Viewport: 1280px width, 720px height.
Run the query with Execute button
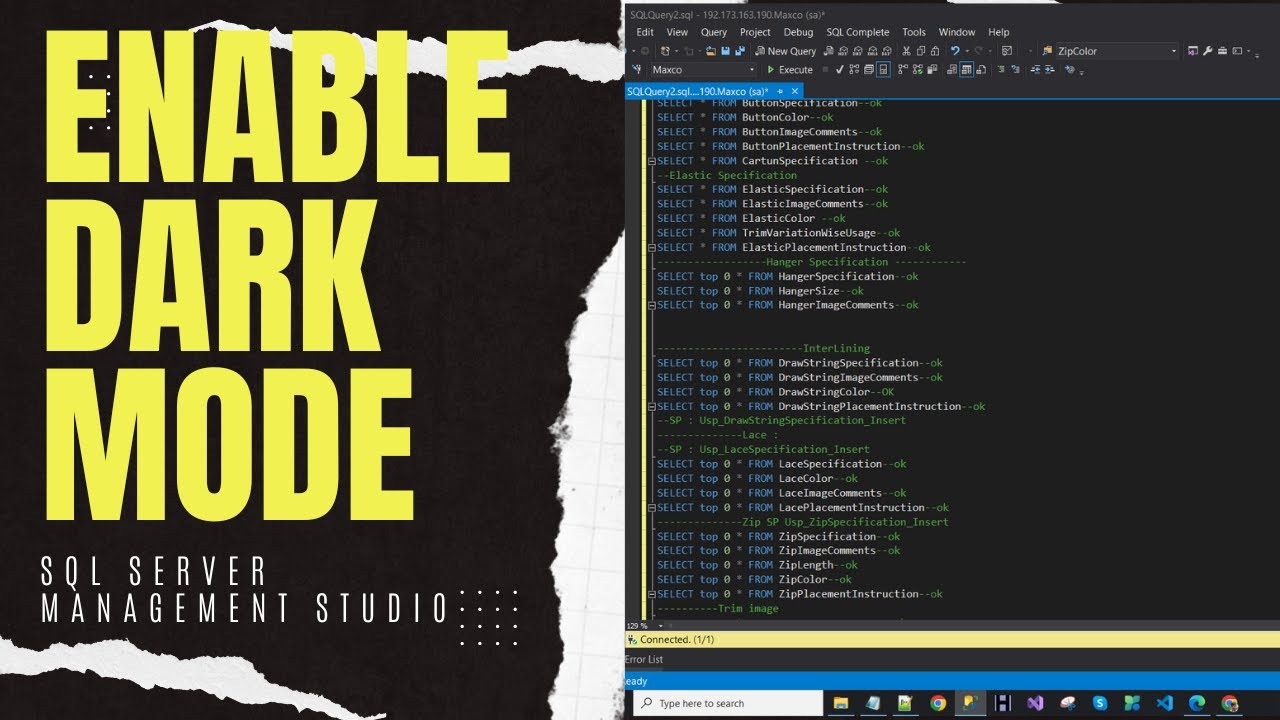(790, 70)
